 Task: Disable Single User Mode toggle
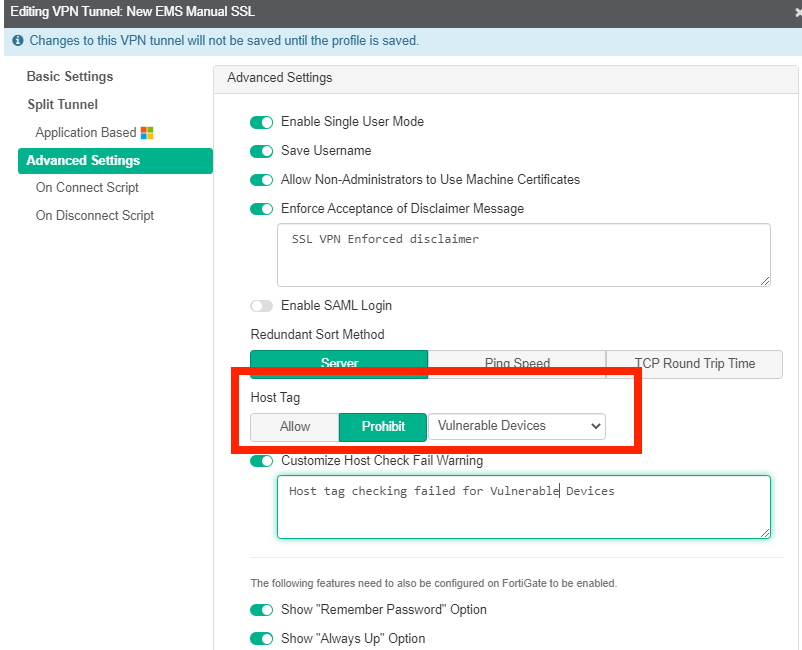pyautogui.click(x=262, y=122)
